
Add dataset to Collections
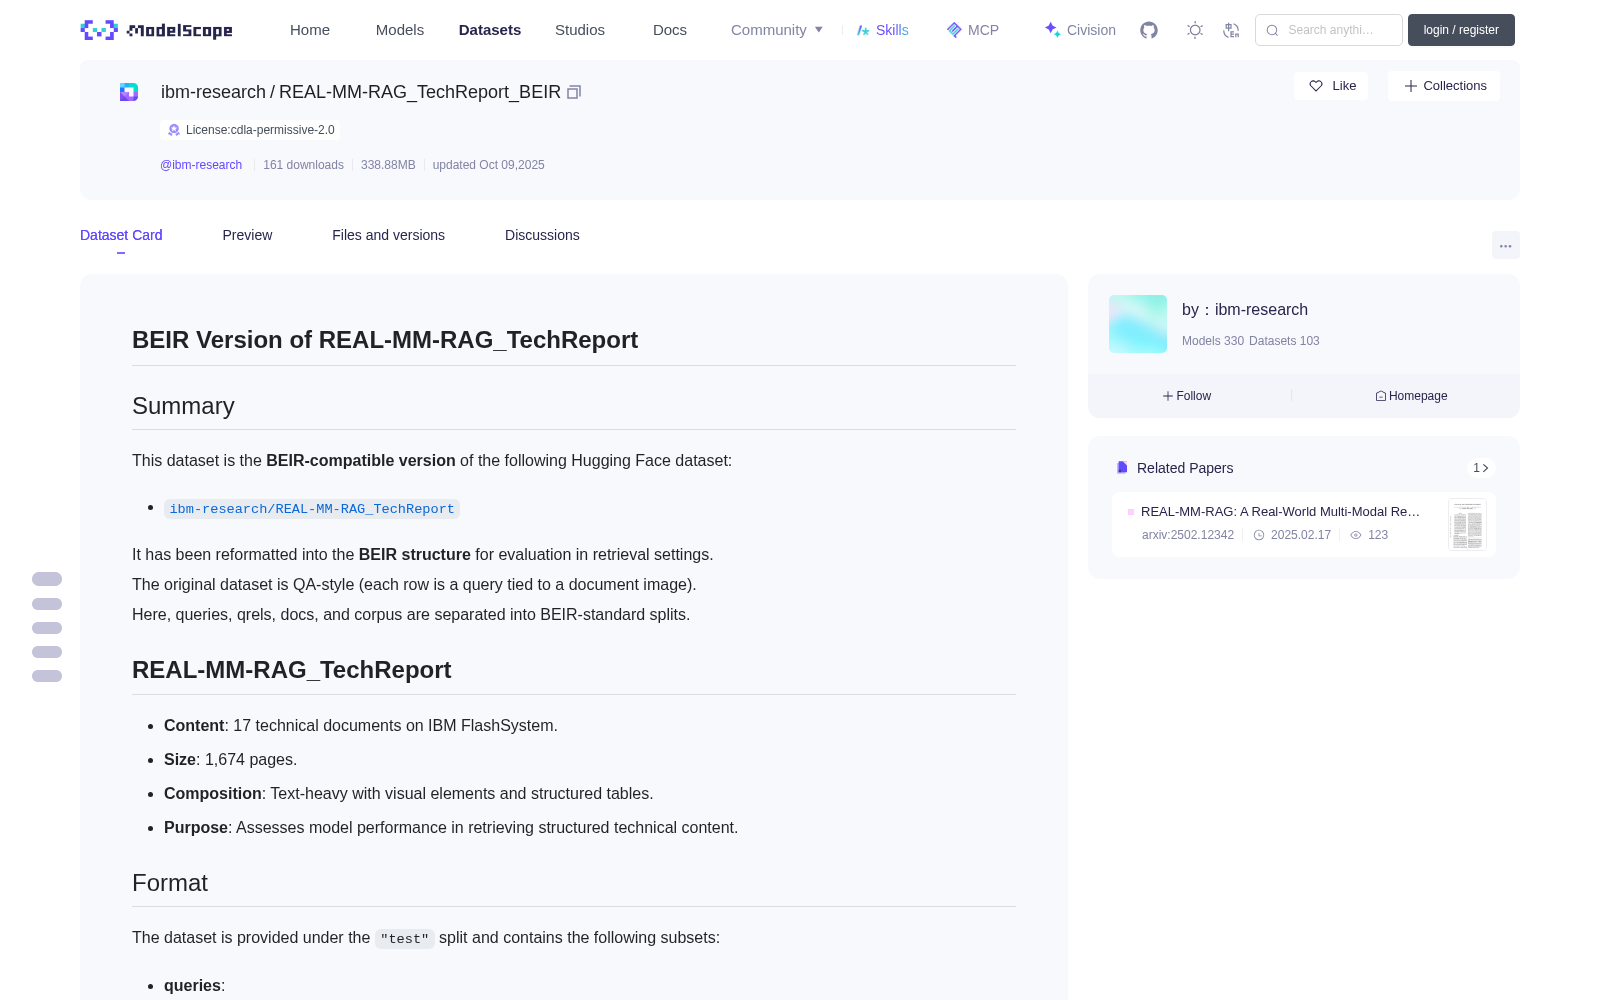click(x=1444, y=86)
